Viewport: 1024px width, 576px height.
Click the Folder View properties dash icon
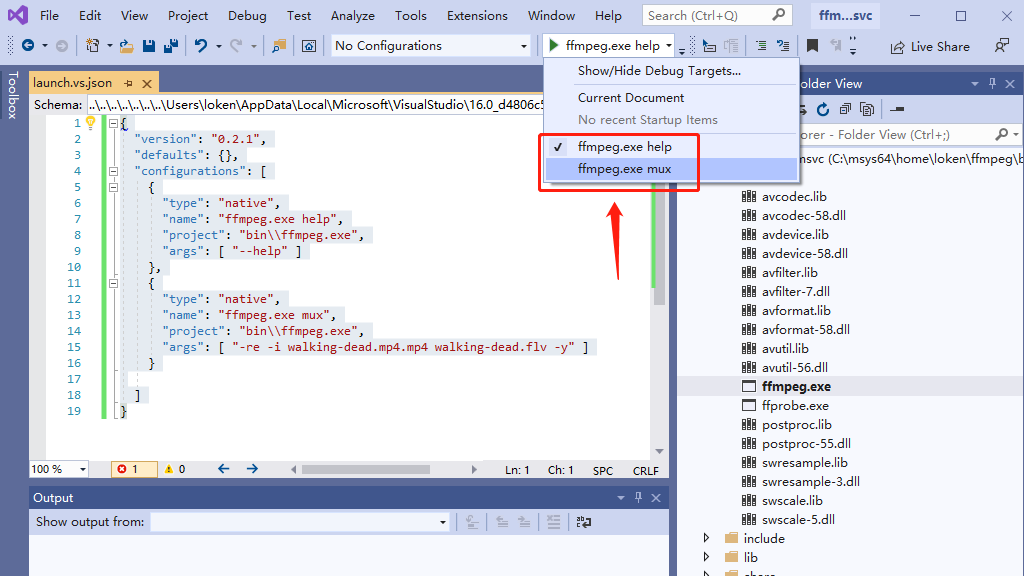897,109
